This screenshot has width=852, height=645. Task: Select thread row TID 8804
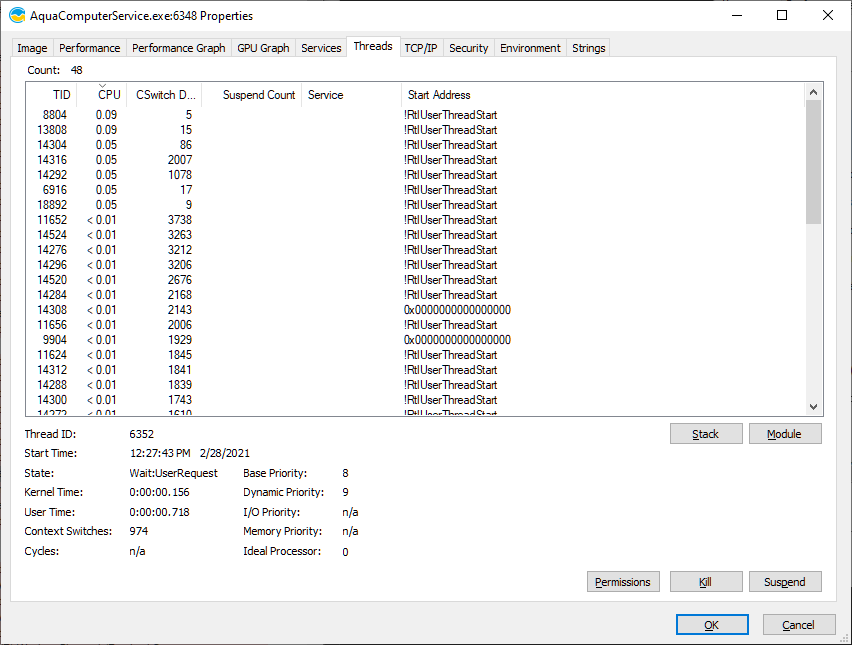click(x=415, y=115)
